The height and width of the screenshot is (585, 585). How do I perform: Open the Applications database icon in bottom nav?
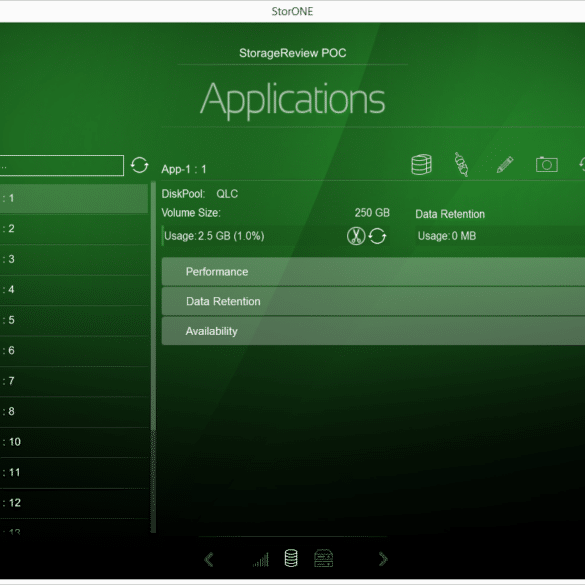(x=291, y=558)
